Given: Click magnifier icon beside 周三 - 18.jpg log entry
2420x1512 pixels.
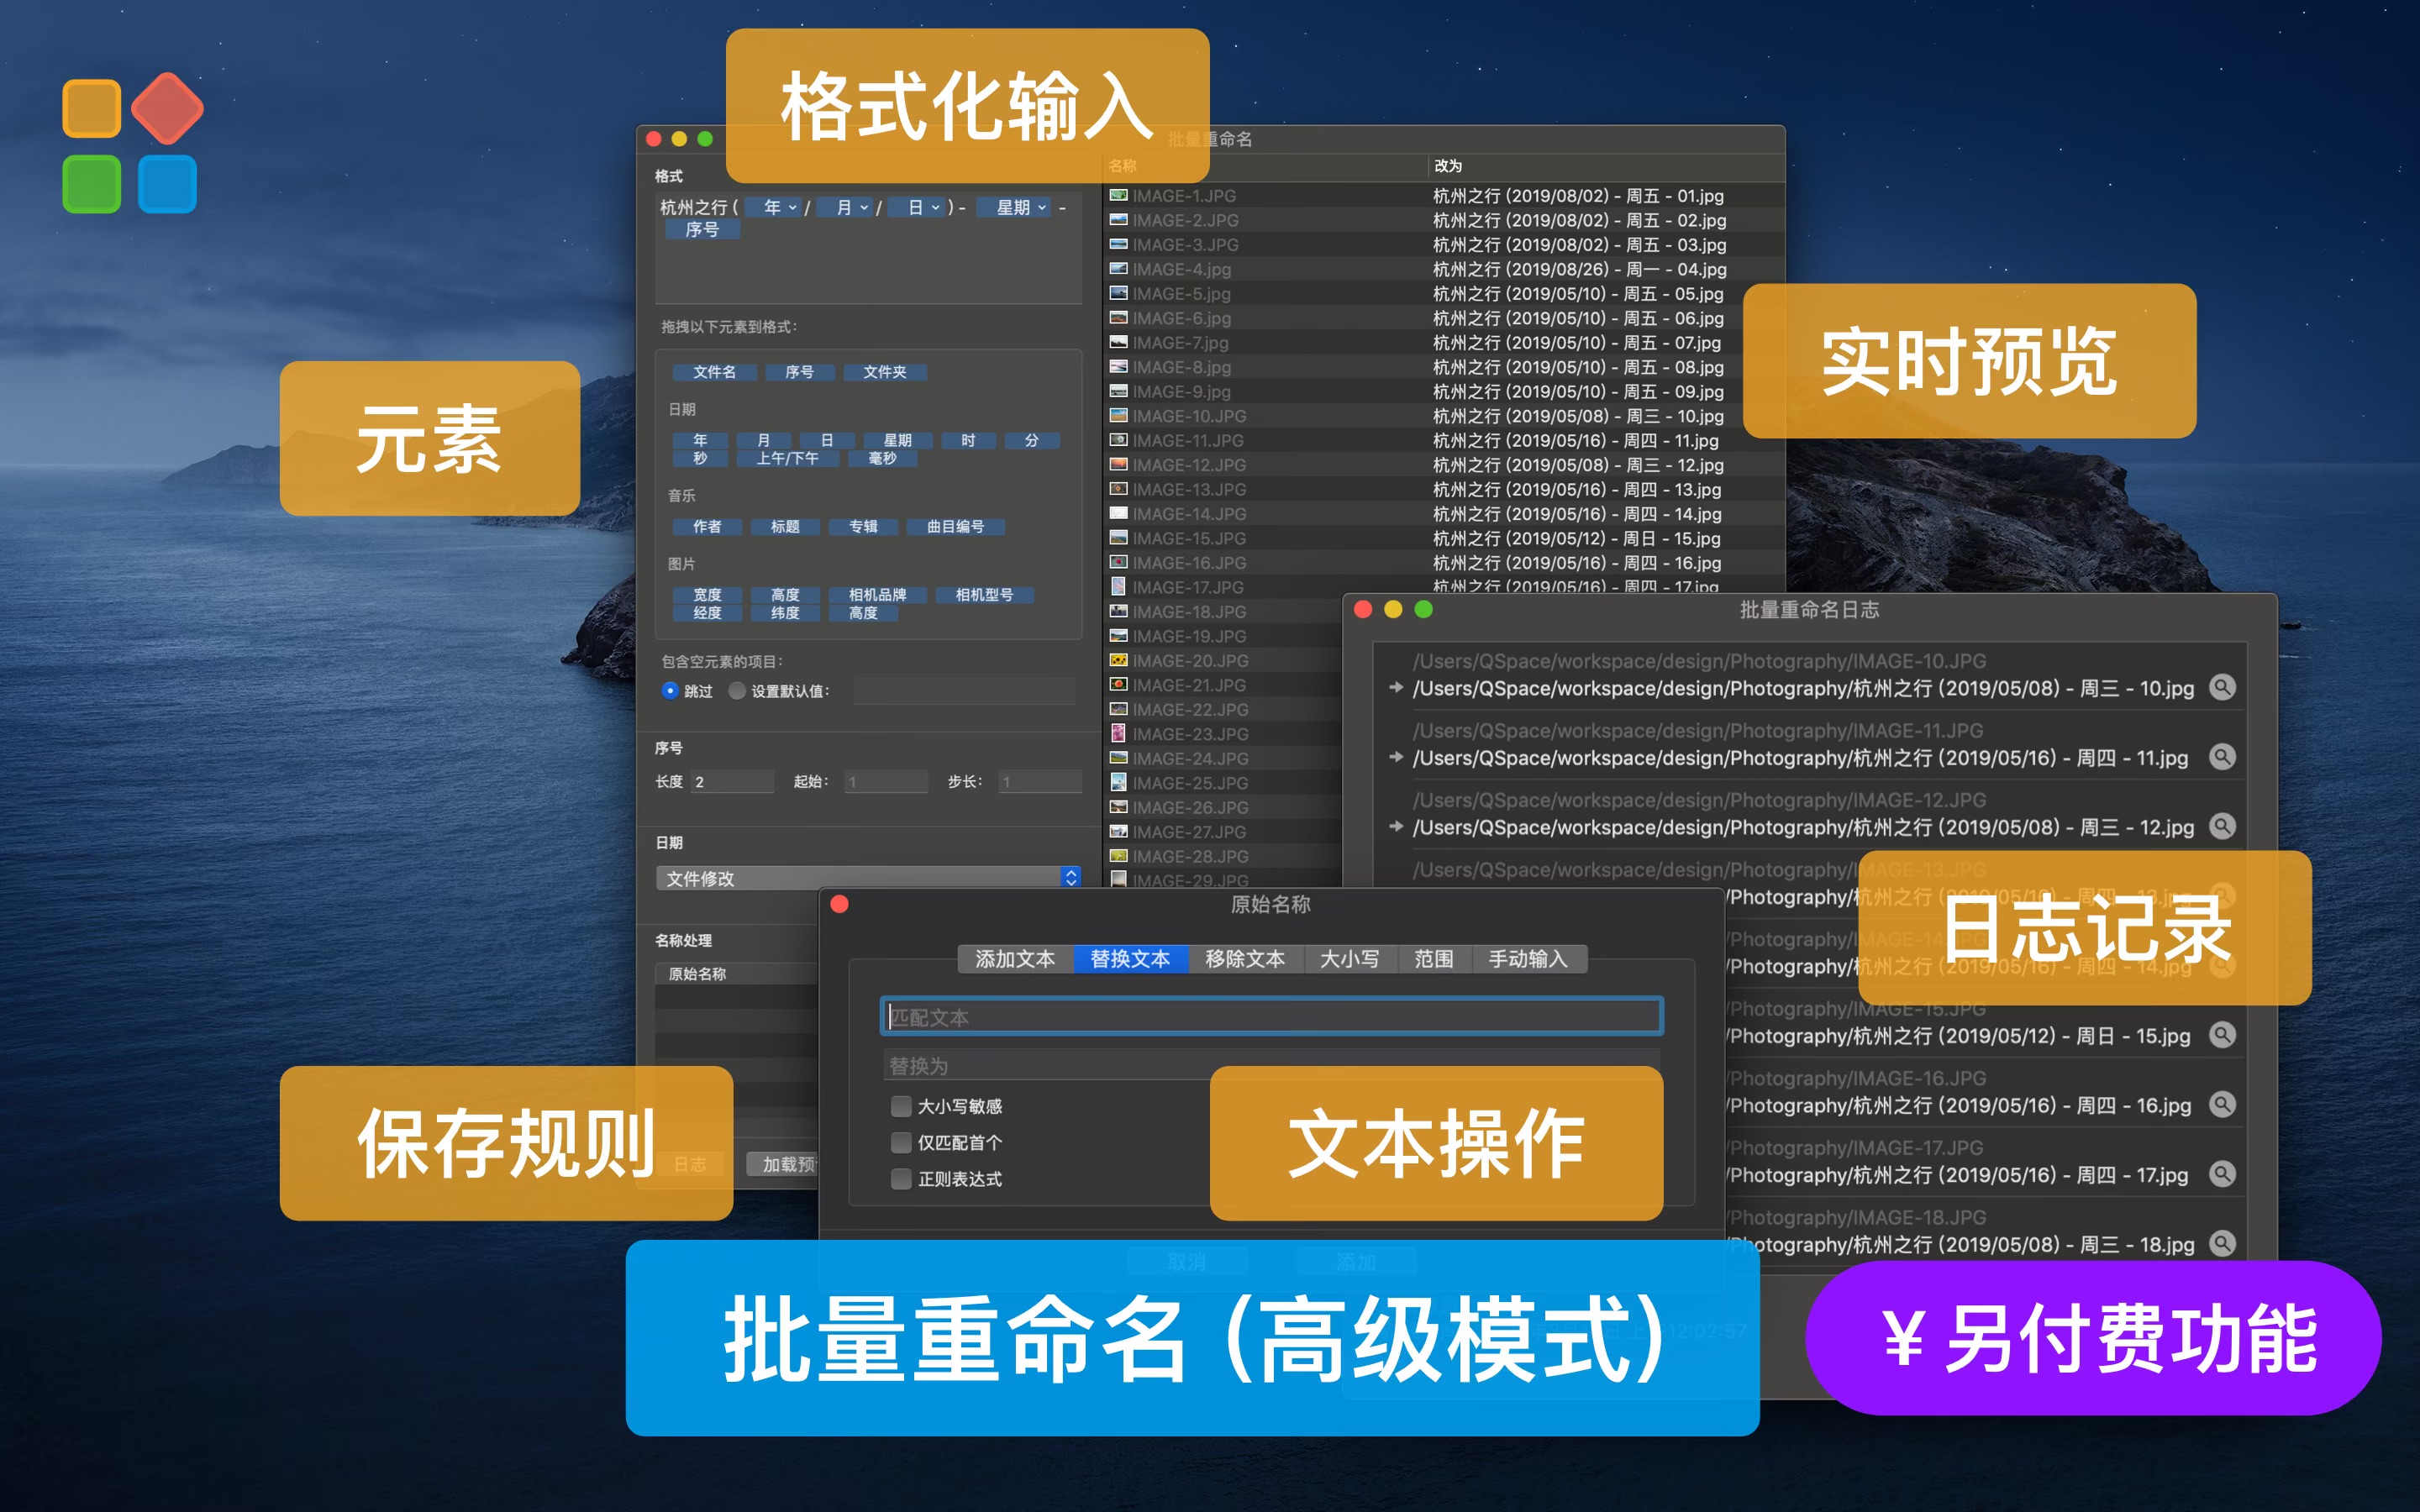Looking at the screenshot, I should coord(2222,1244).
